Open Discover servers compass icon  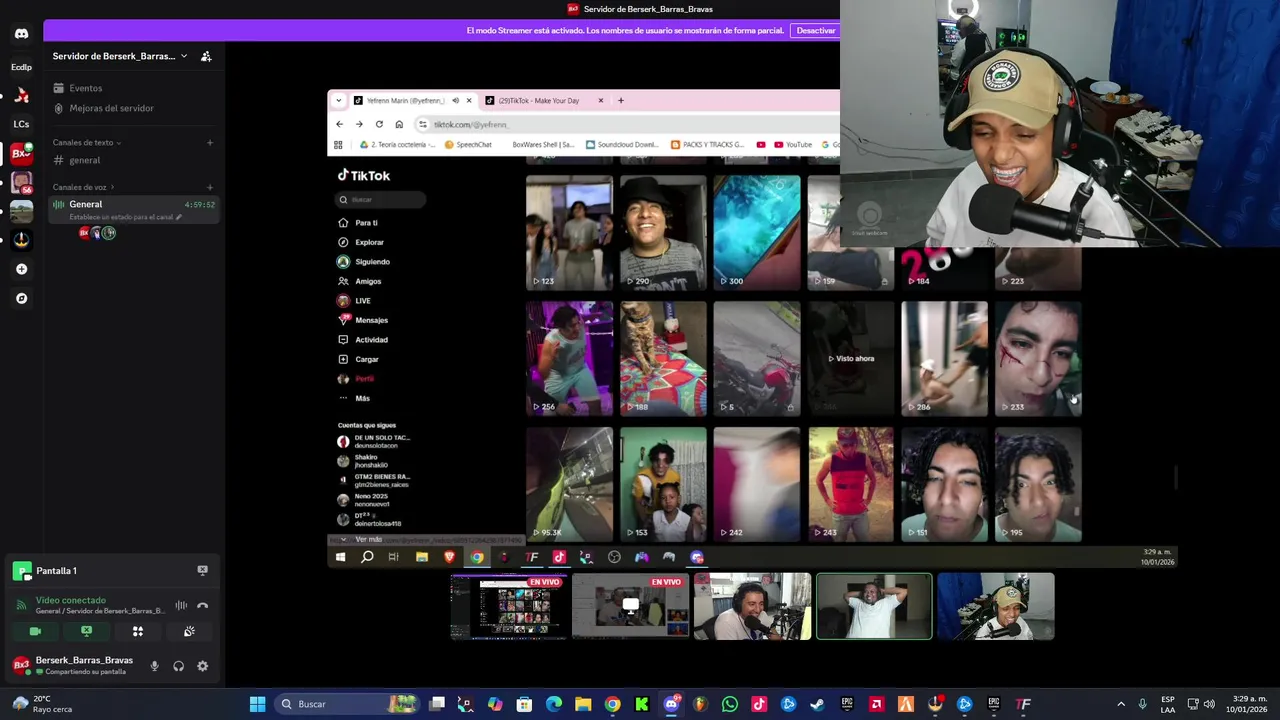pos(21,298)
